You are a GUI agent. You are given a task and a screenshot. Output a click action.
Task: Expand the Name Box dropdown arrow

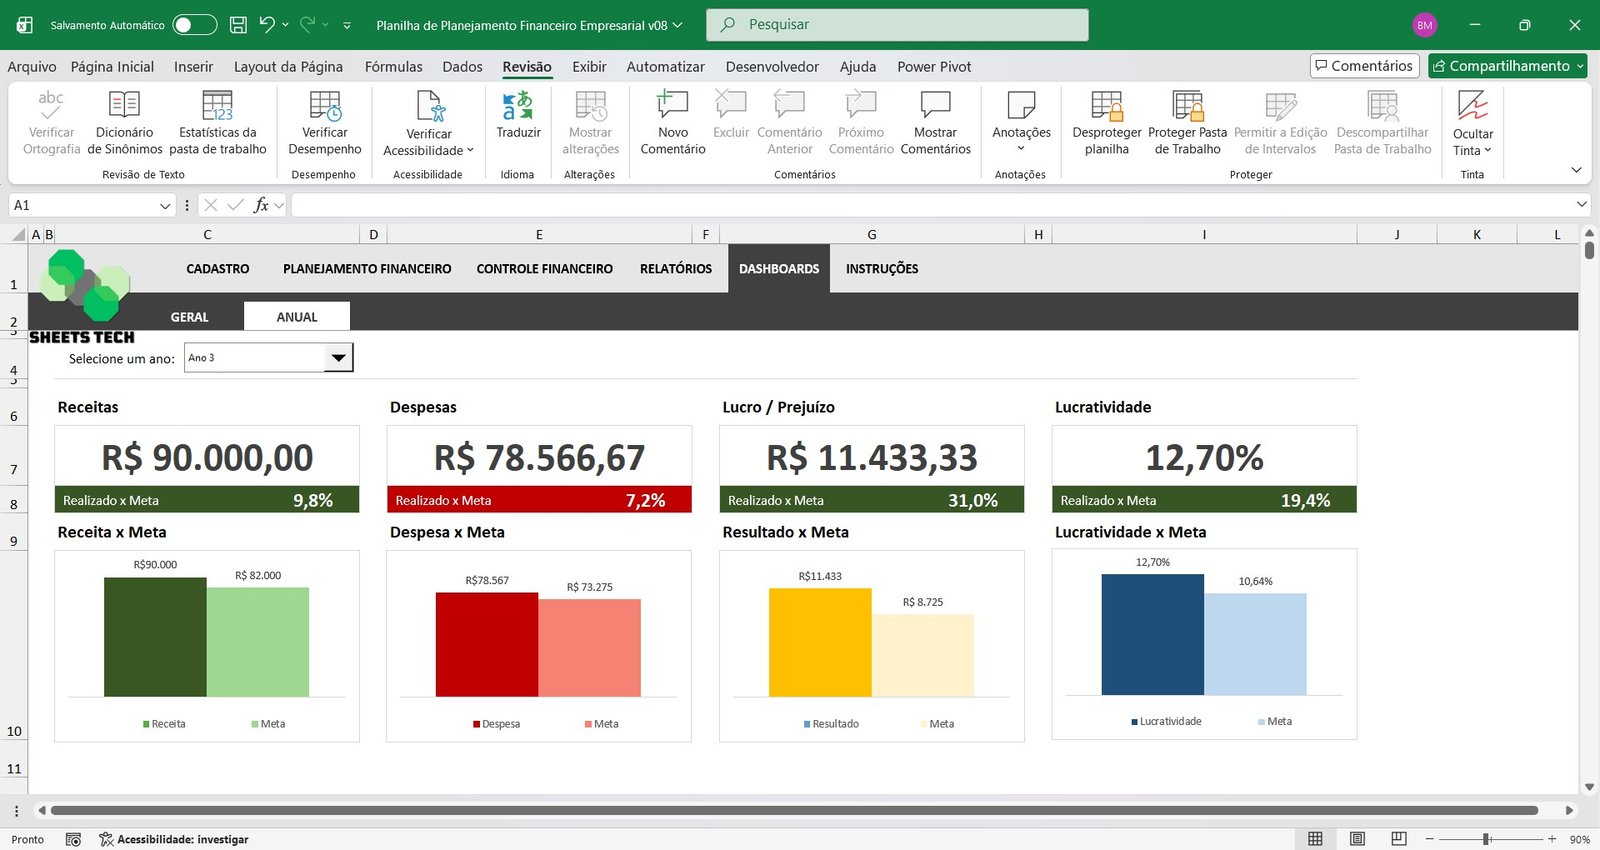click(165, 205)
